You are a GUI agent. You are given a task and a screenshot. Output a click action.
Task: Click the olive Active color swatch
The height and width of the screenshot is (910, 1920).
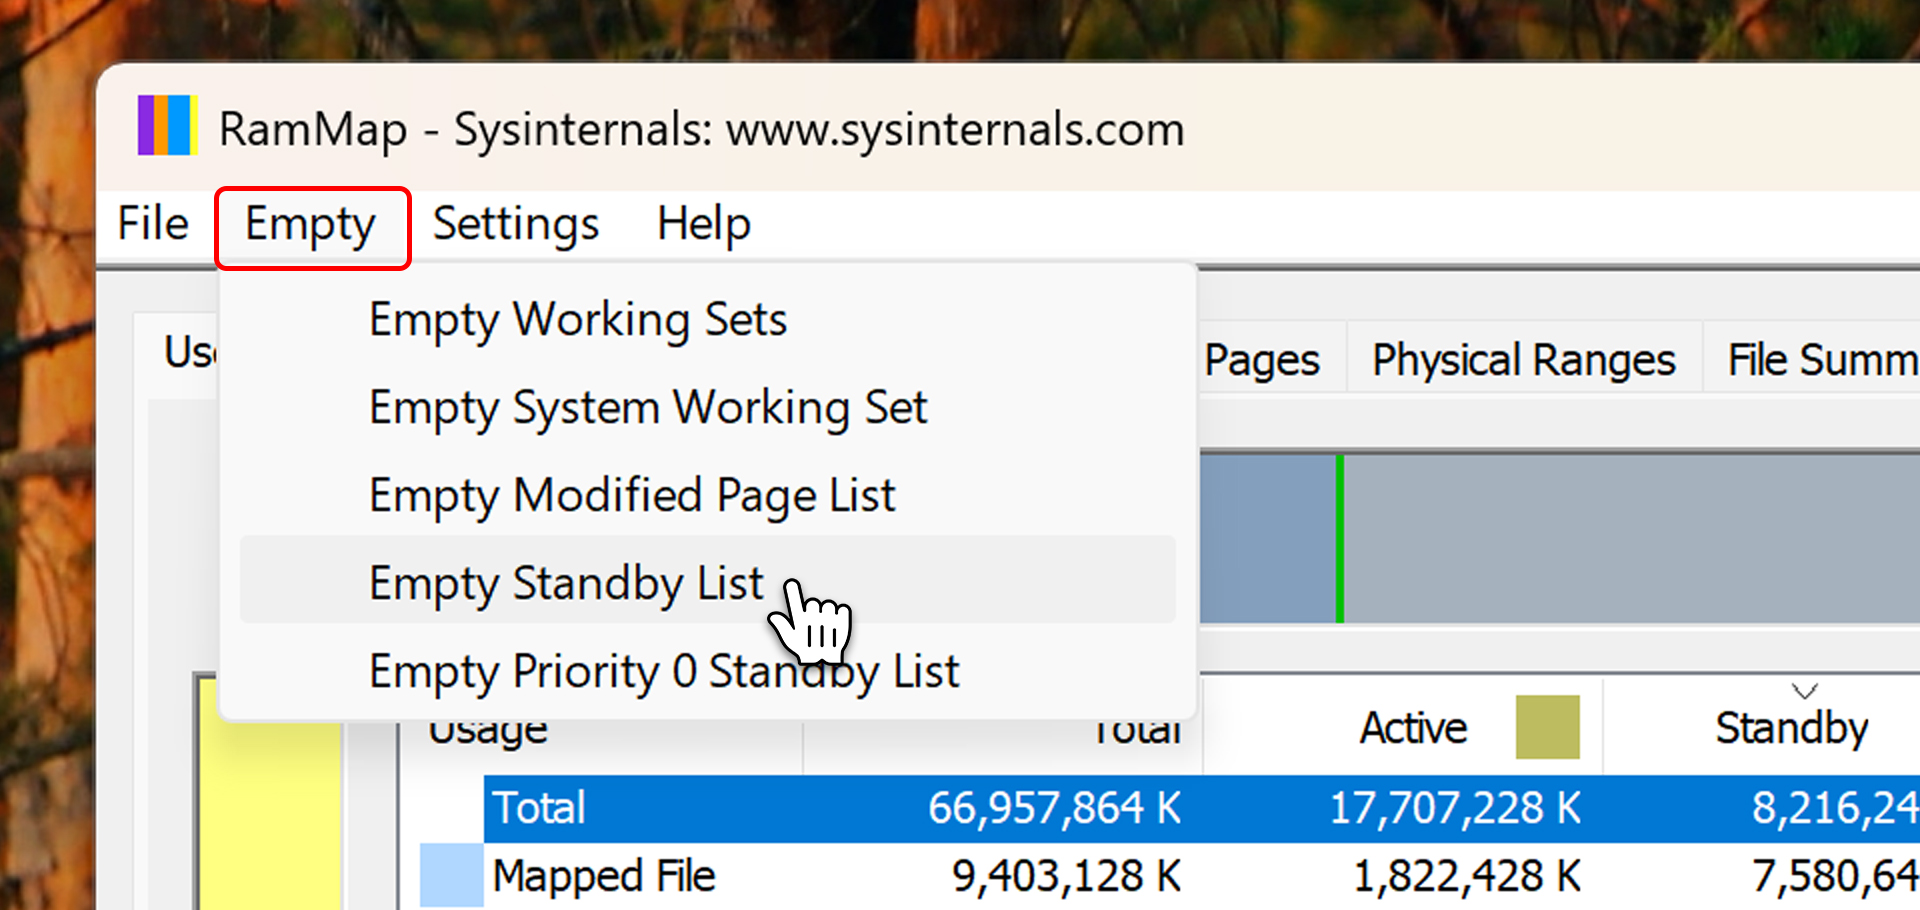[x=1547, y=727]
